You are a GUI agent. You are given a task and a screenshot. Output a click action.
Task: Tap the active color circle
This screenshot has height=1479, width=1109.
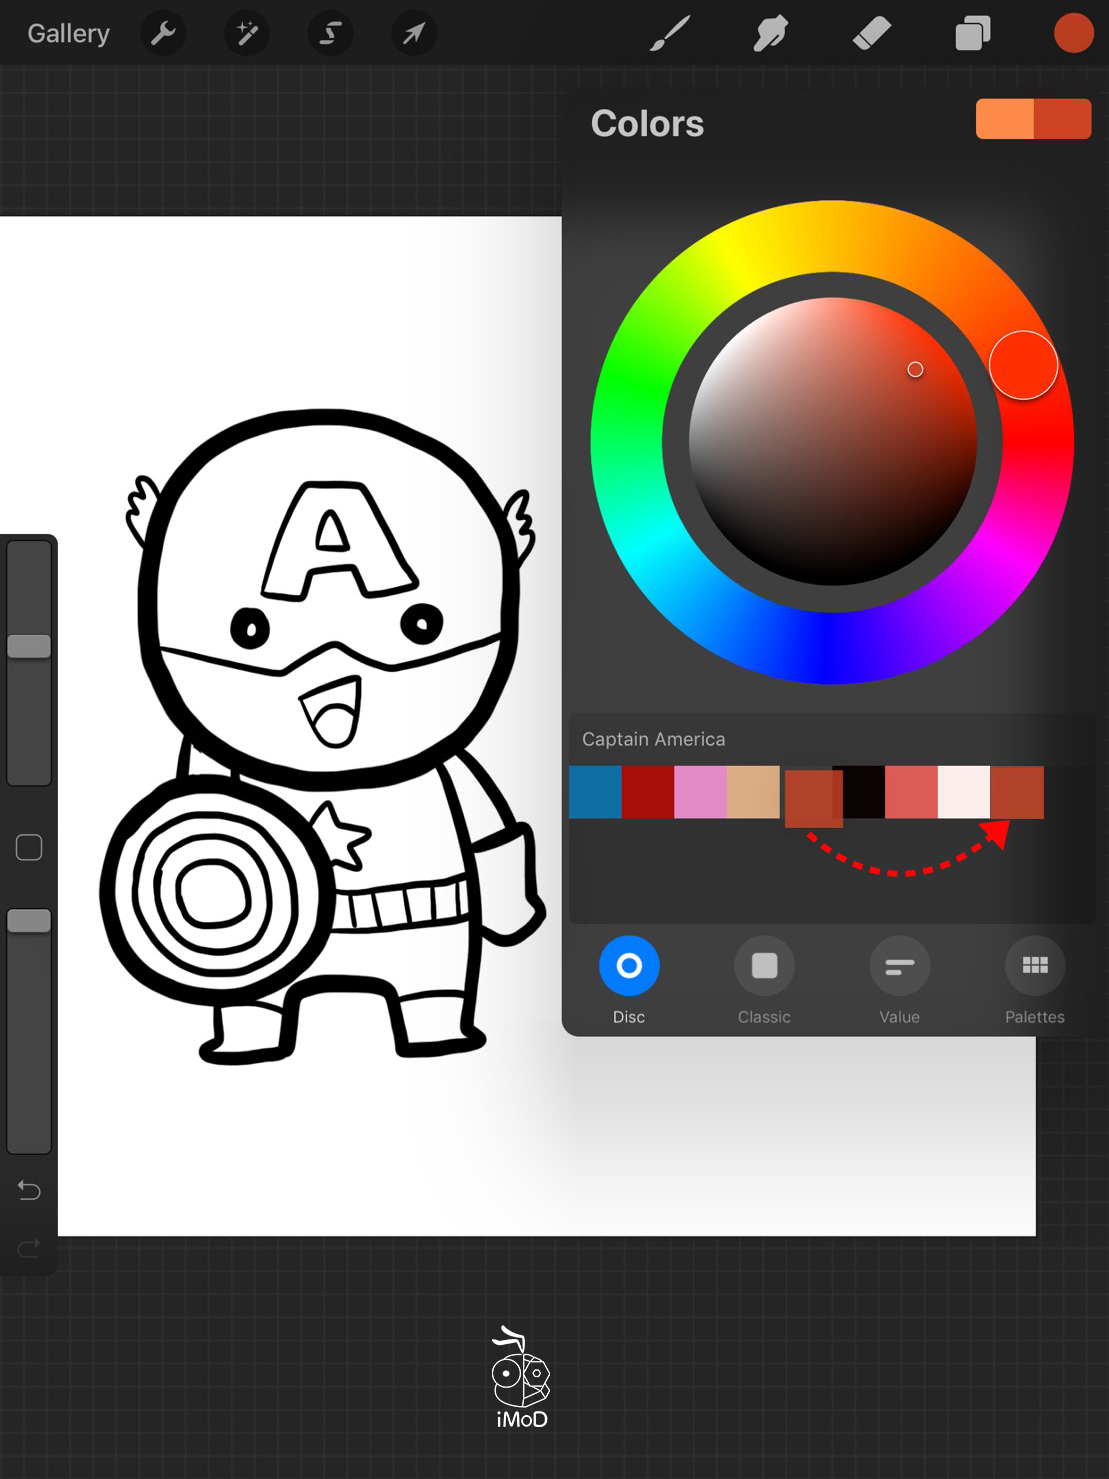click(1073, 34)
